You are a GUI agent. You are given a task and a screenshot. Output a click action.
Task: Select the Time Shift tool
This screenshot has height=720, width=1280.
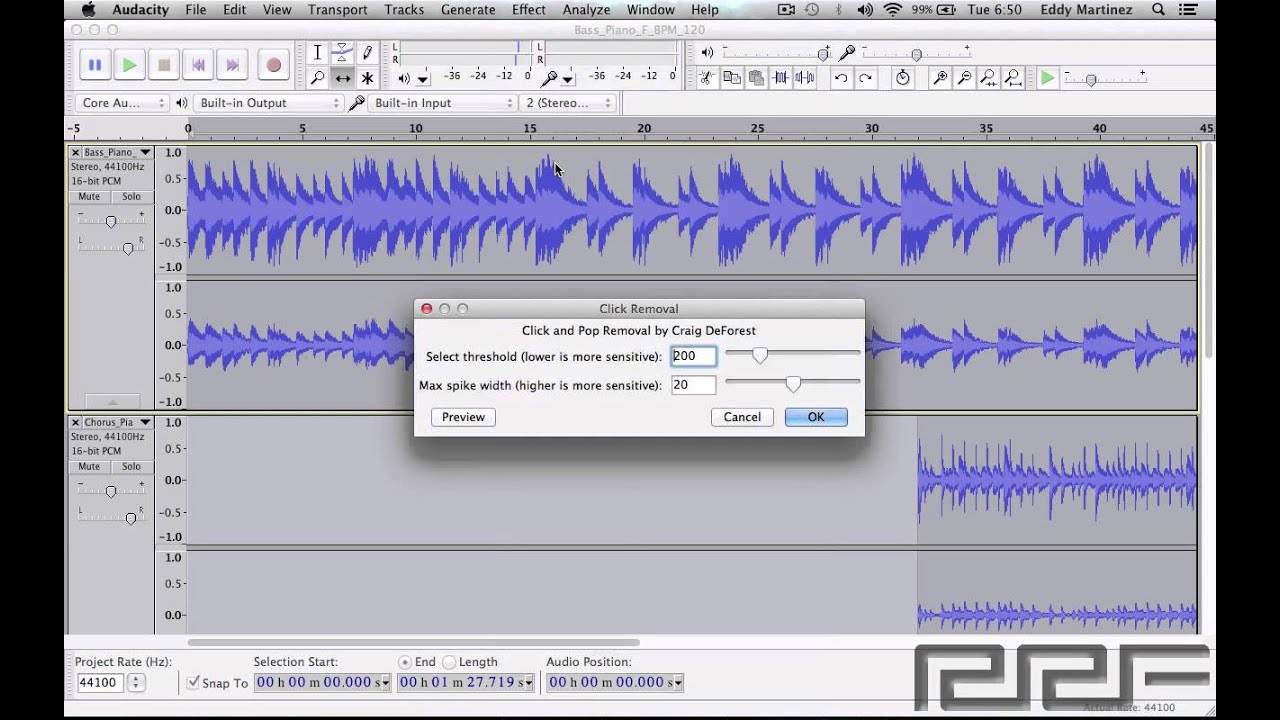coord(342,78)
